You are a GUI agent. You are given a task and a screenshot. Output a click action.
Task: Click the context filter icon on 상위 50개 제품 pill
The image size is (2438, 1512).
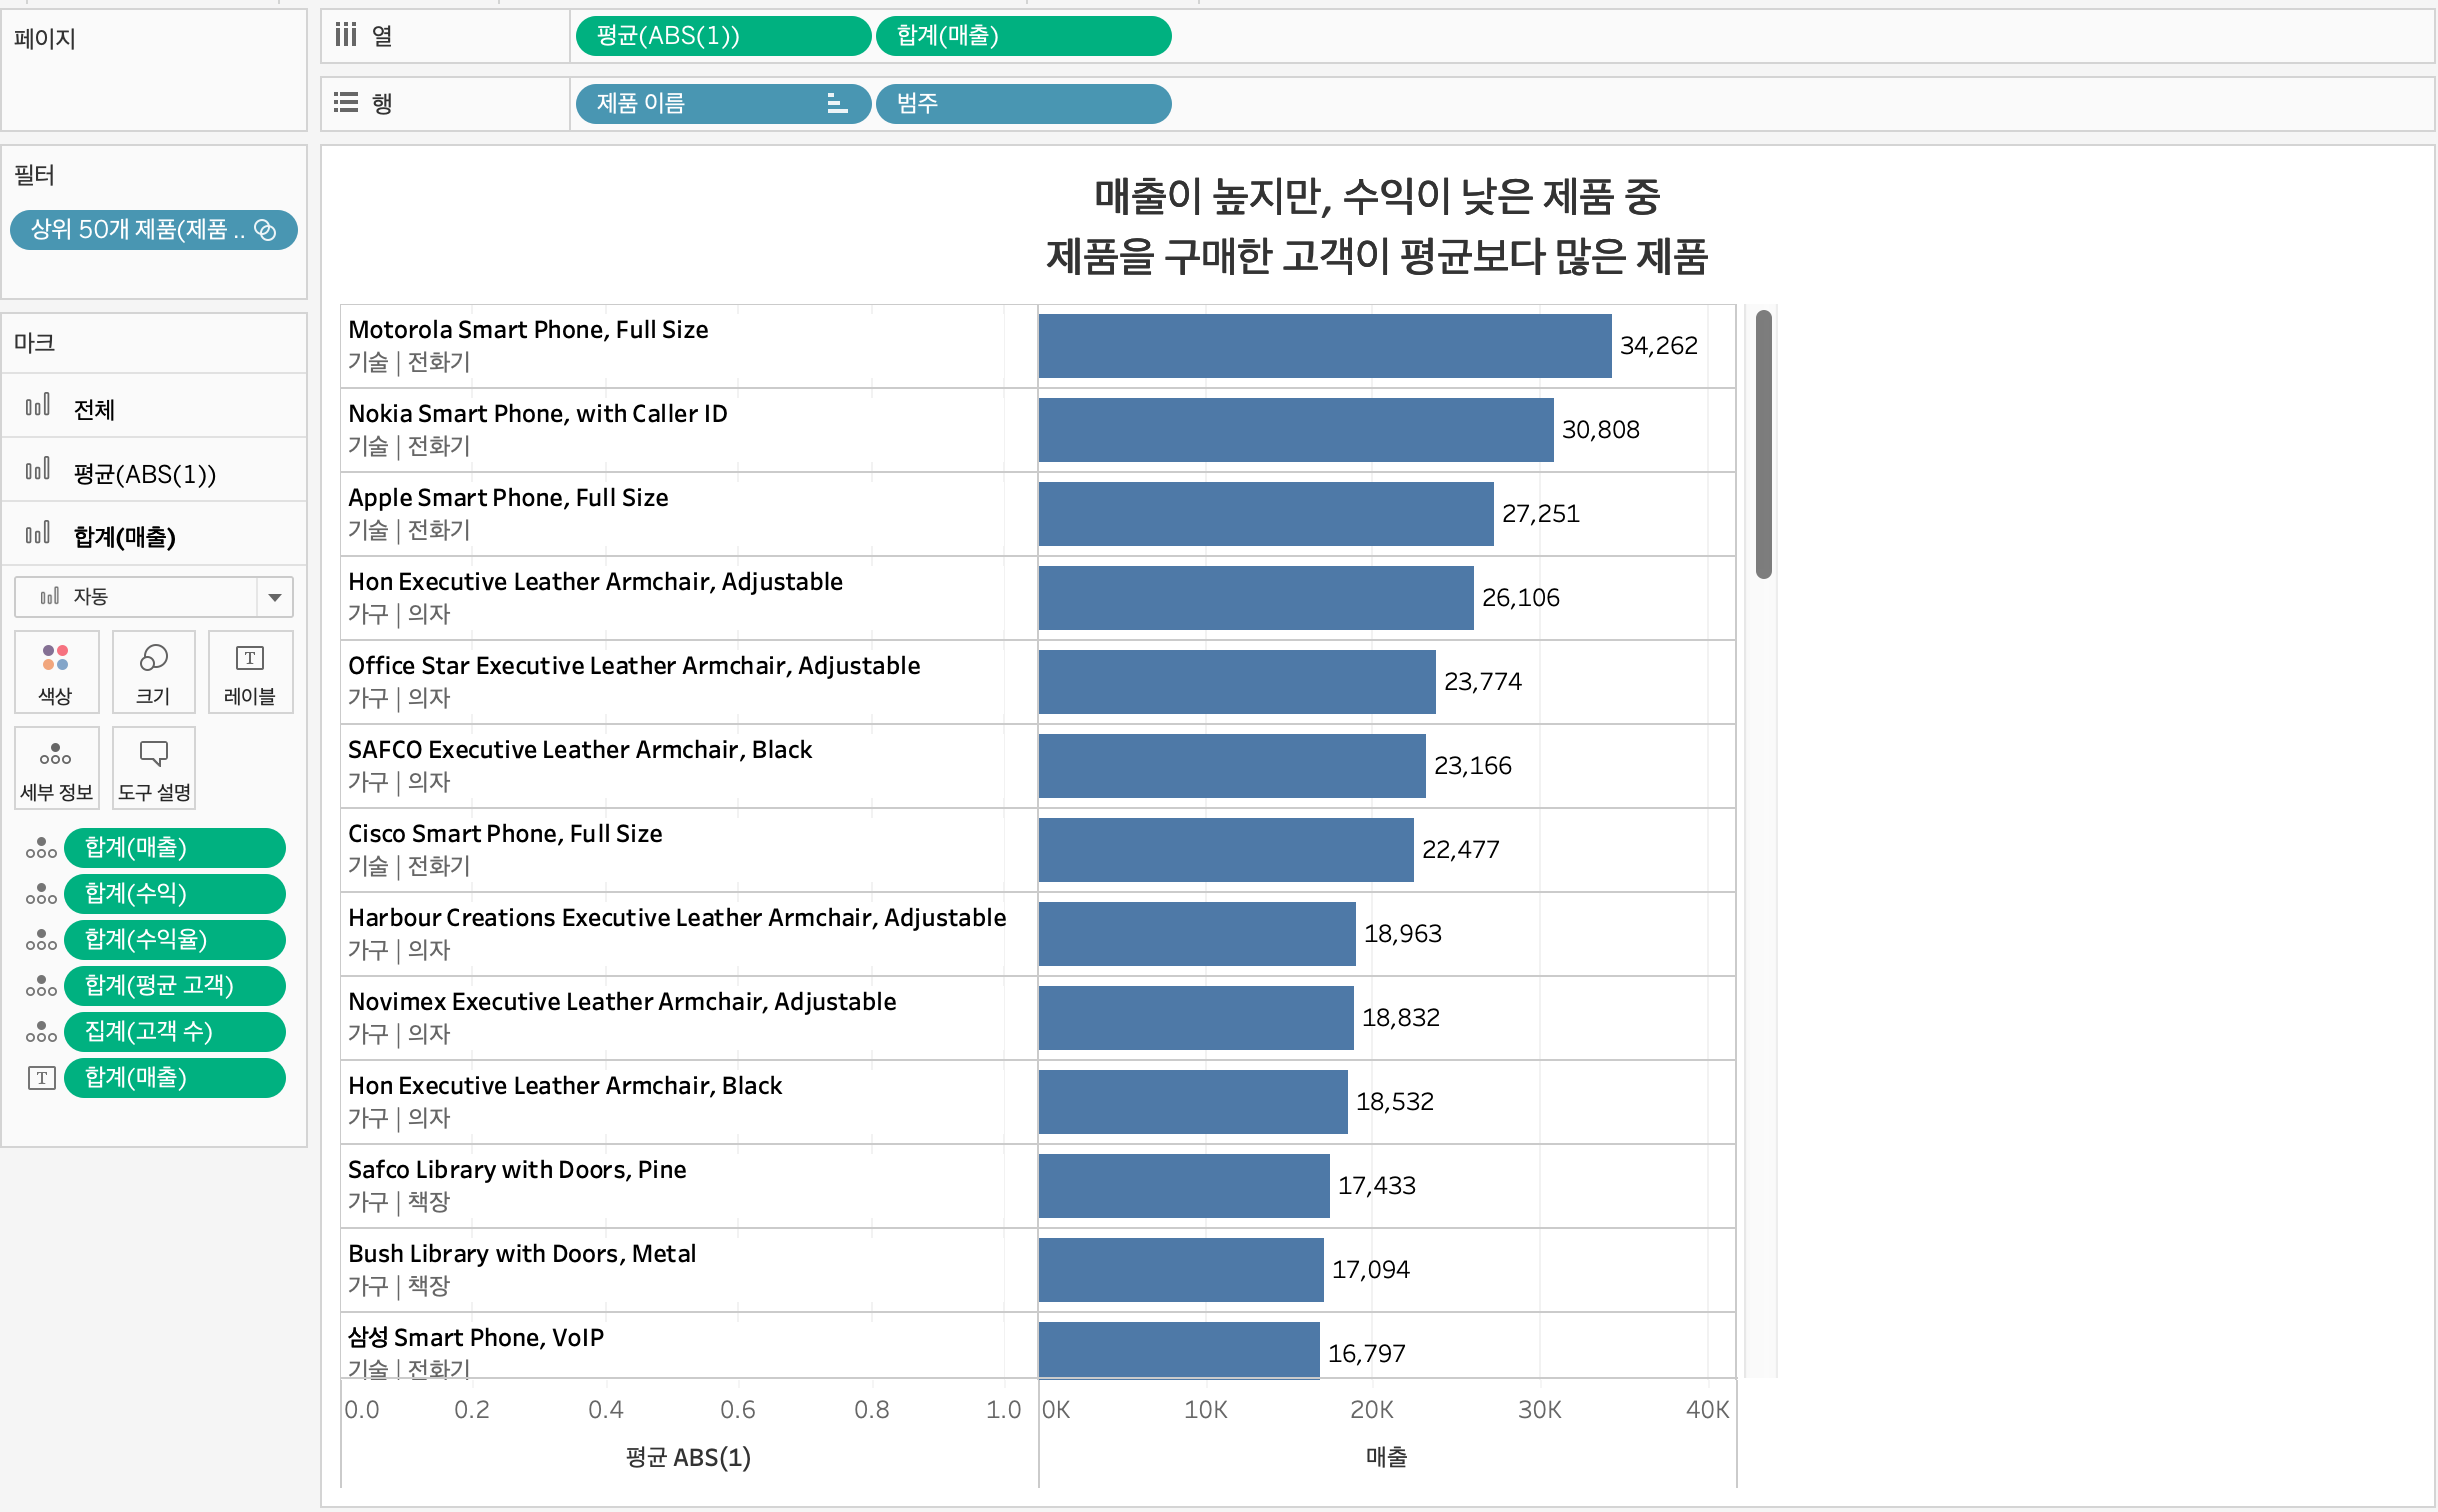point(265,230)
